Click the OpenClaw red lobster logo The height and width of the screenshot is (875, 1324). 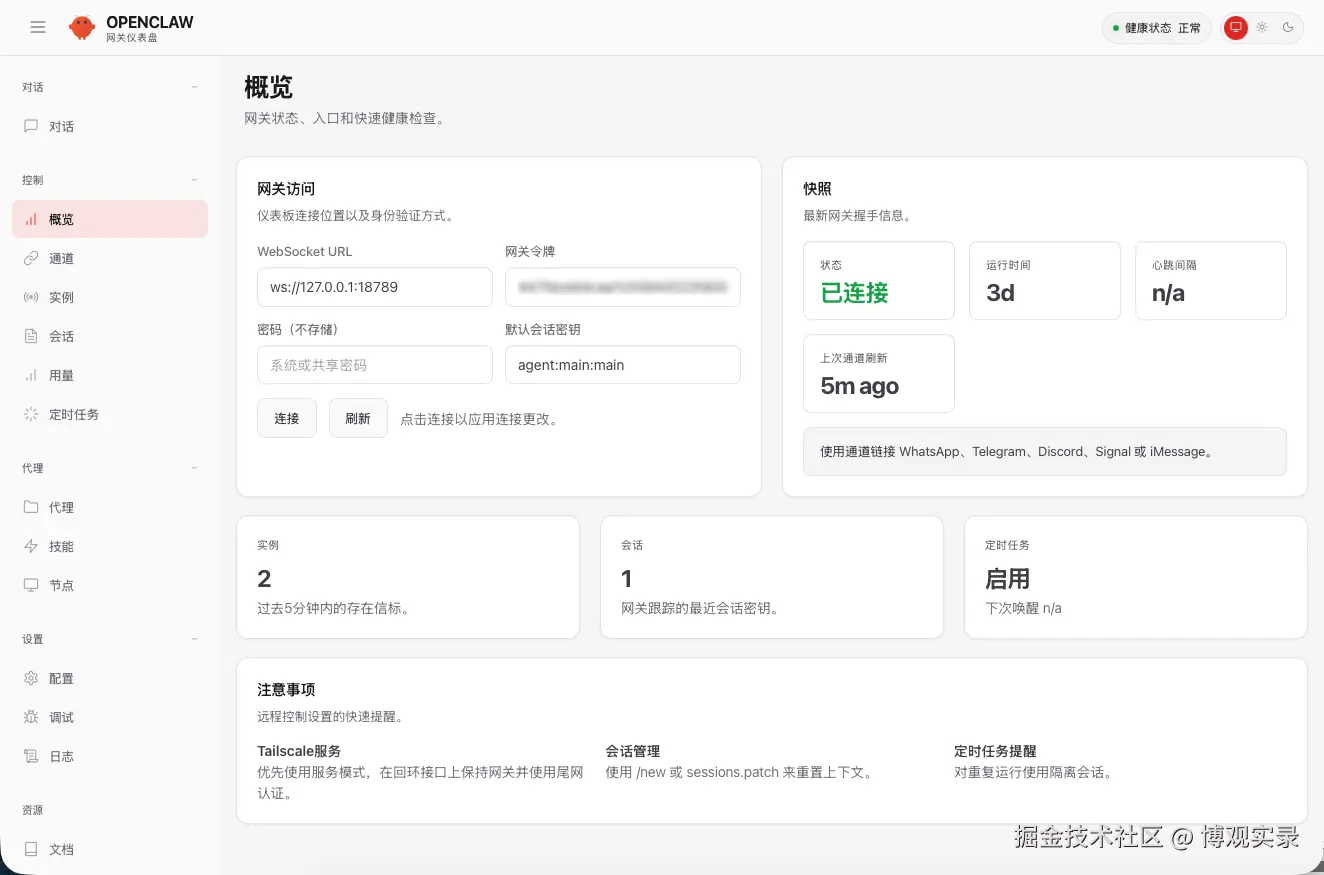pos(82,28)
